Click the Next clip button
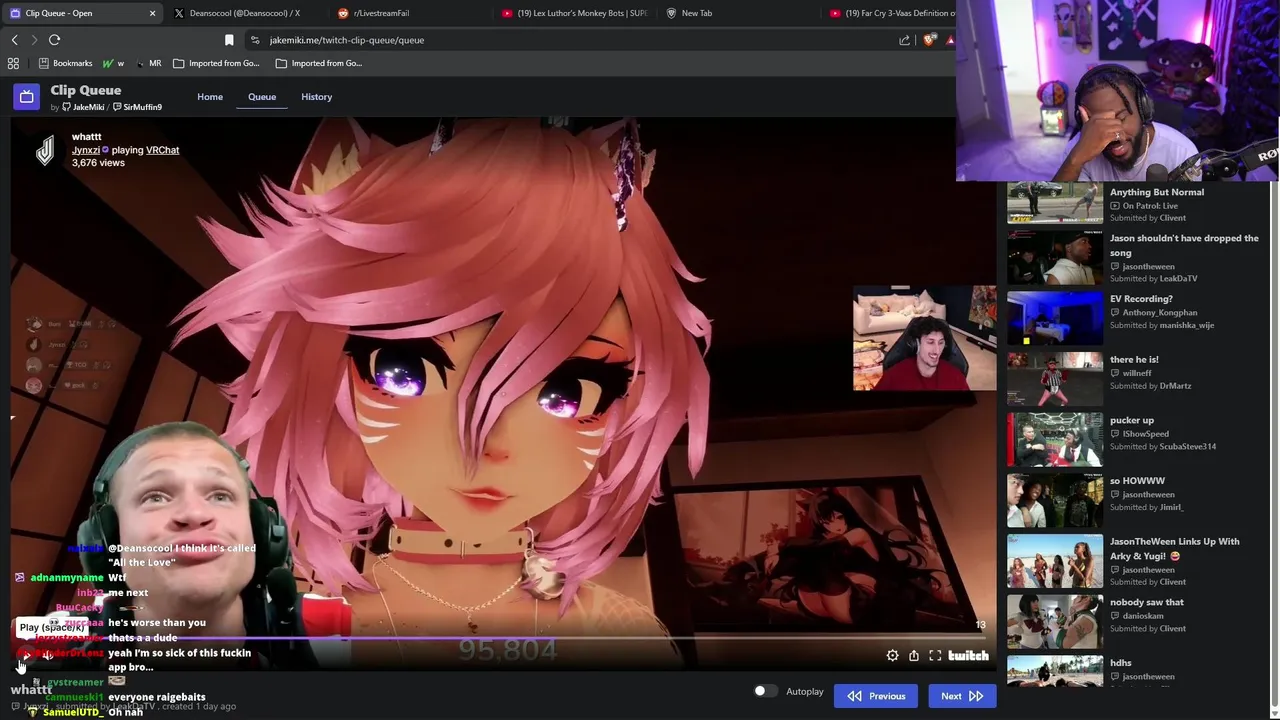 [x=962, y=696]
